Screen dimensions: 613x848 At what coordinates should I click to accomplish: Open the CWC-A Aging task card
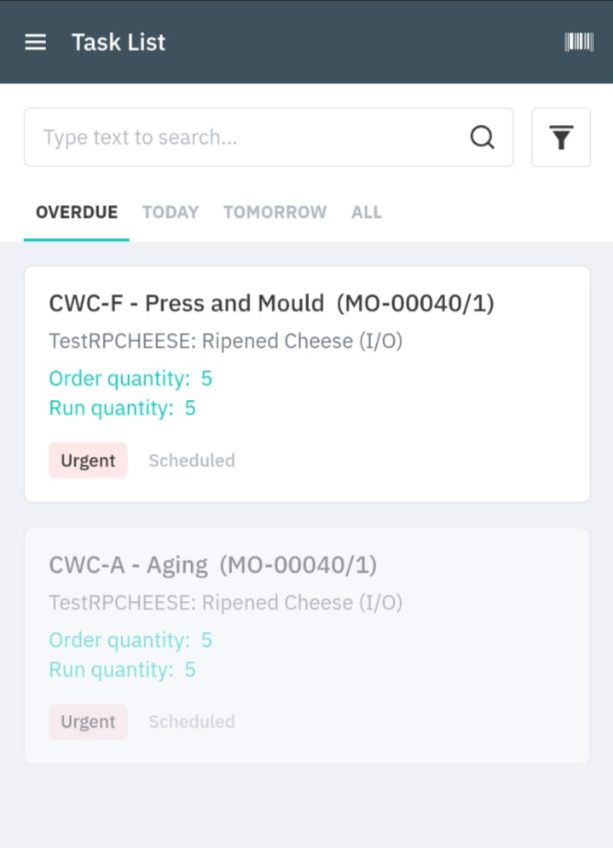(307, 646)
